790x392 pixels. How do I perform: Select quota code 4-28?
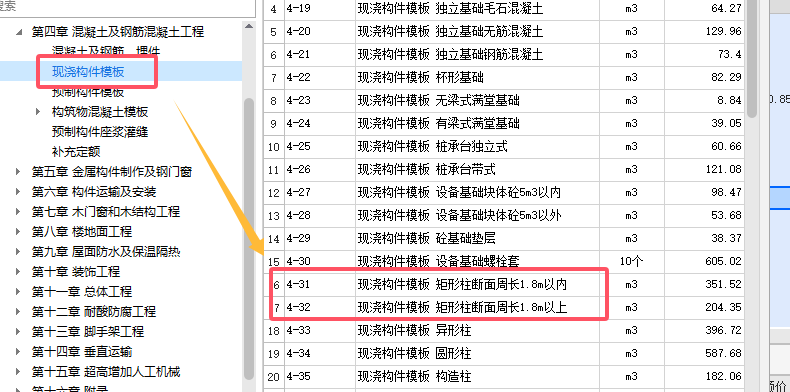(319, 216)
